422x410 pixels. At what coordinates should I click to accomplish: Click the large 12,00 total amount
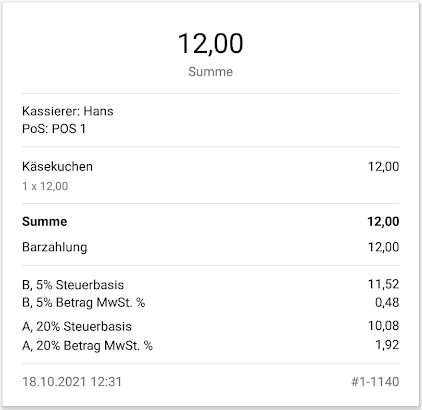[x=210, y=44]
